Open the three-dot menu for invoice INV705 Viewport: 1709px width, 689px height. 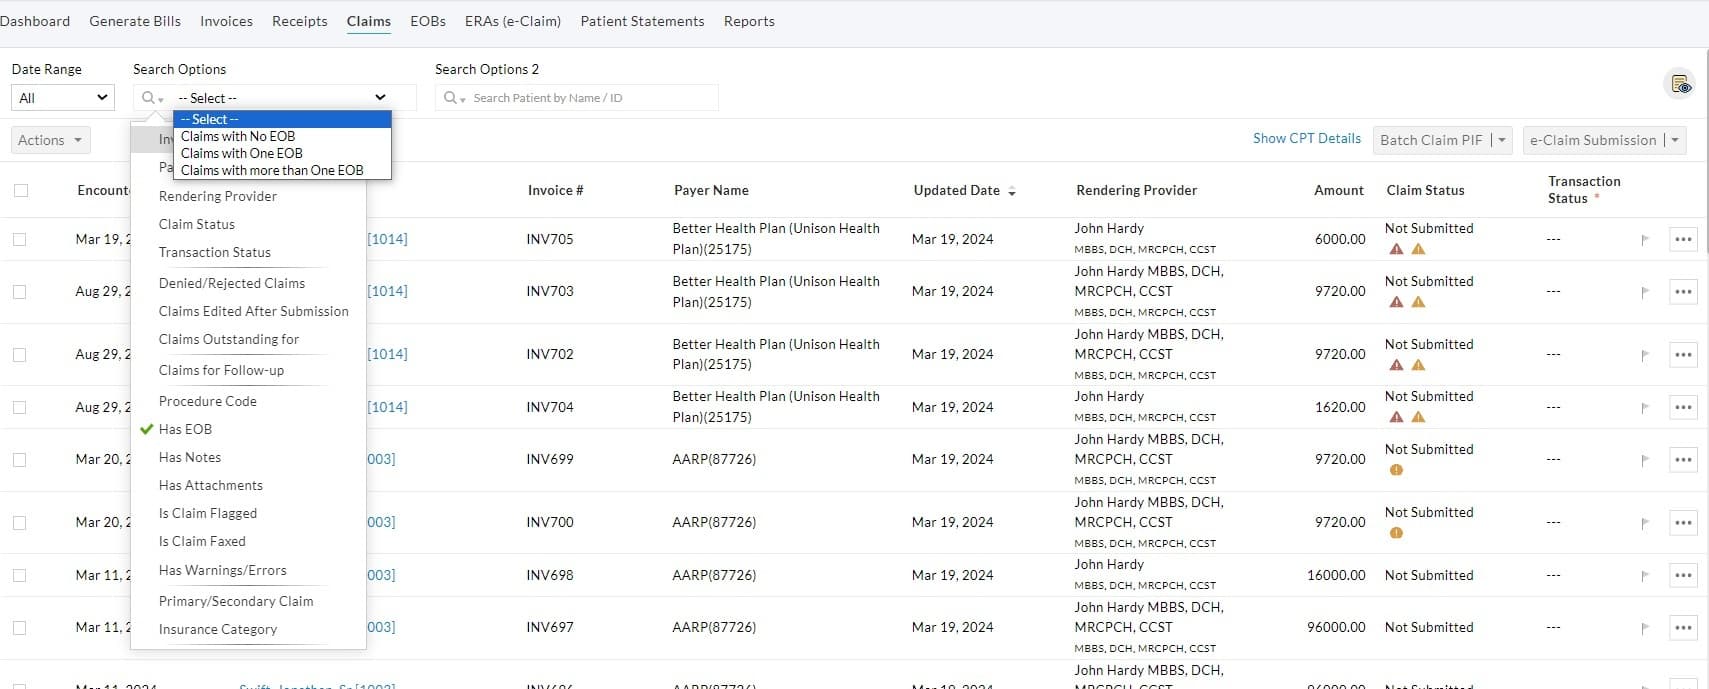point(1683,239)
